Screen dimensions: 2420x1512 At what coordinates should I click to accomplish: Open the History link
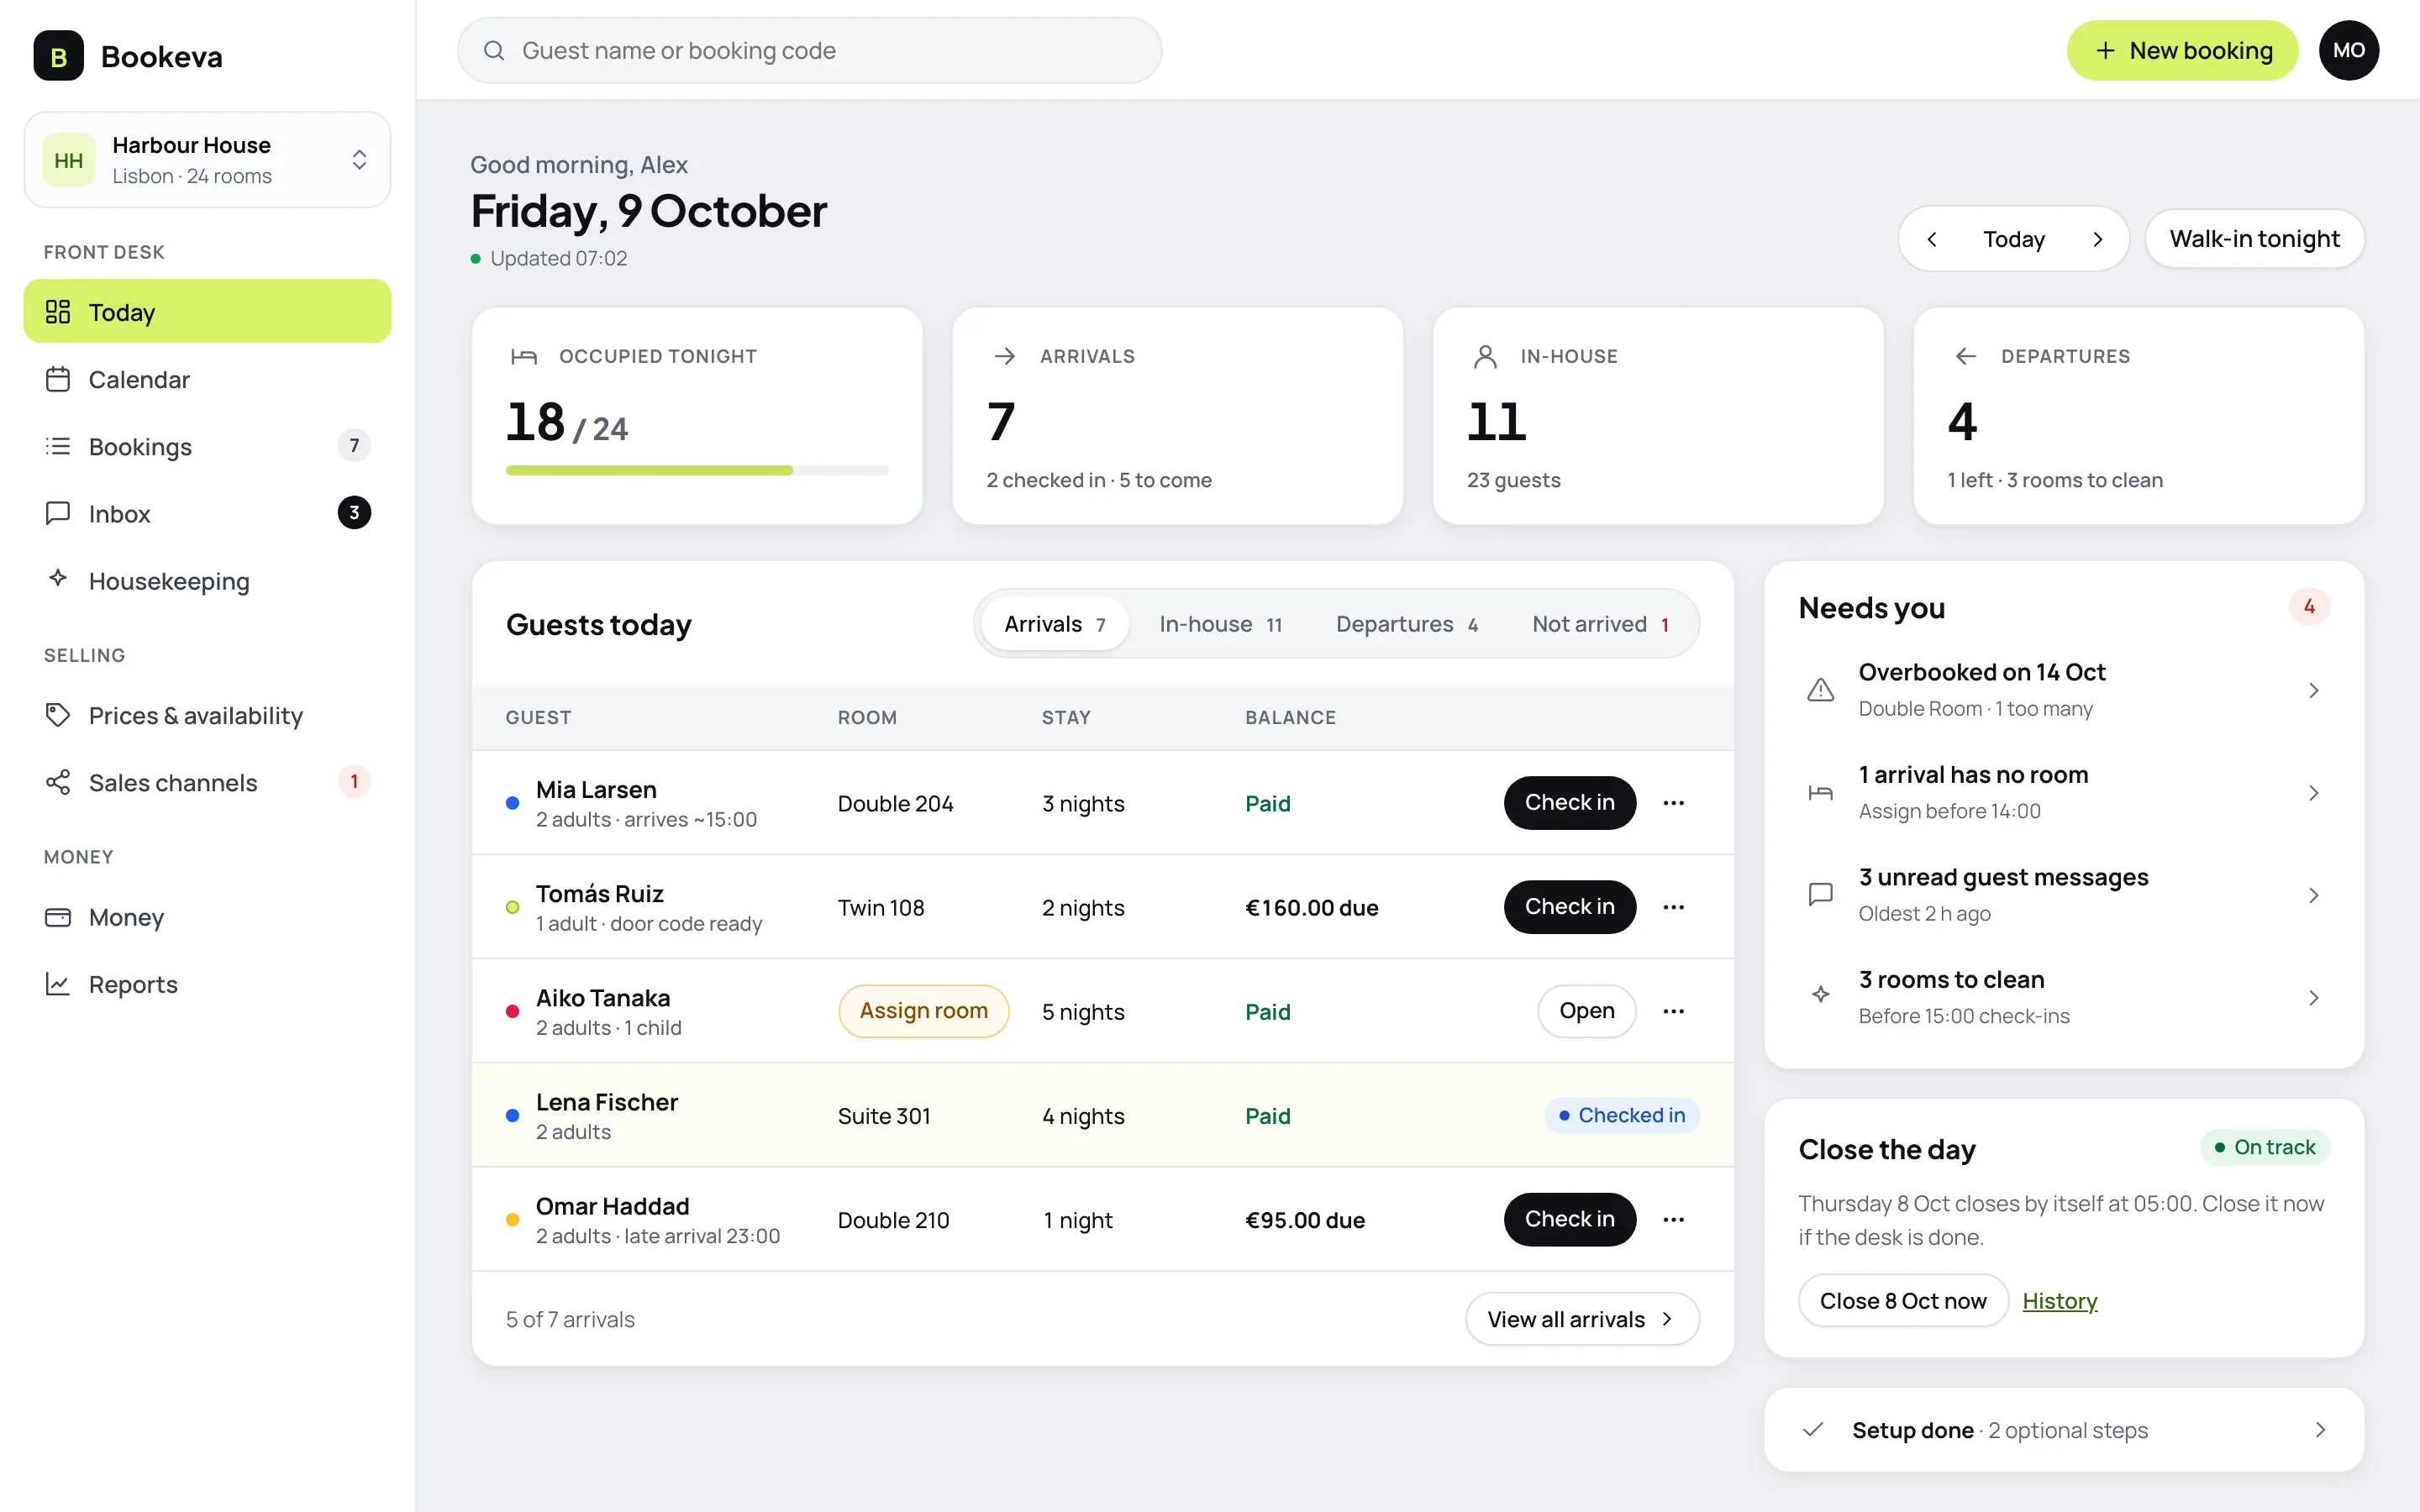tap(2059, 1300)
